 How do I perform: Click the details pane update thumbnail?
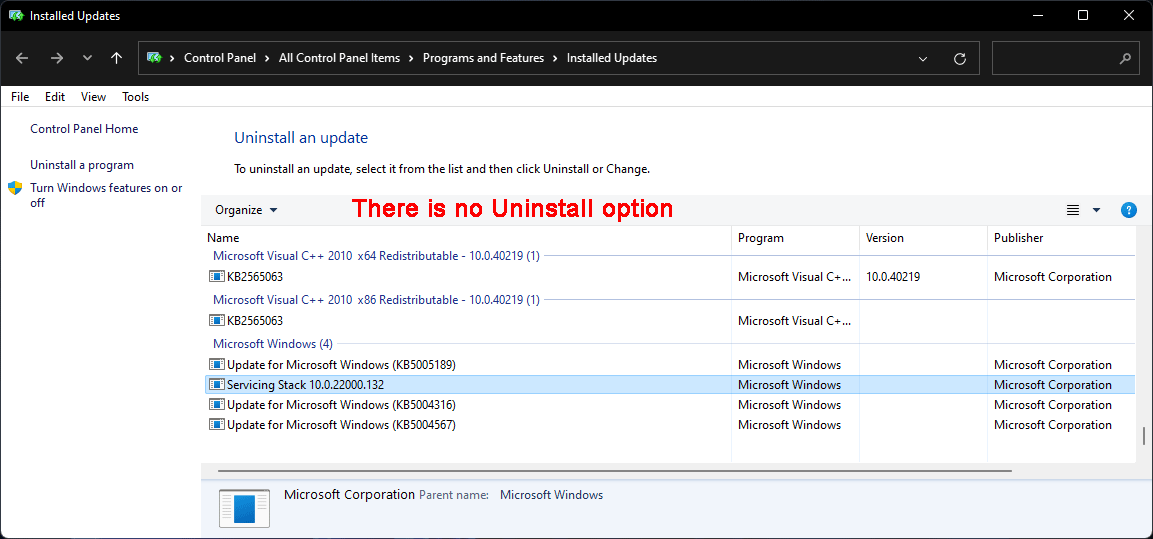(x=244, y=508)
